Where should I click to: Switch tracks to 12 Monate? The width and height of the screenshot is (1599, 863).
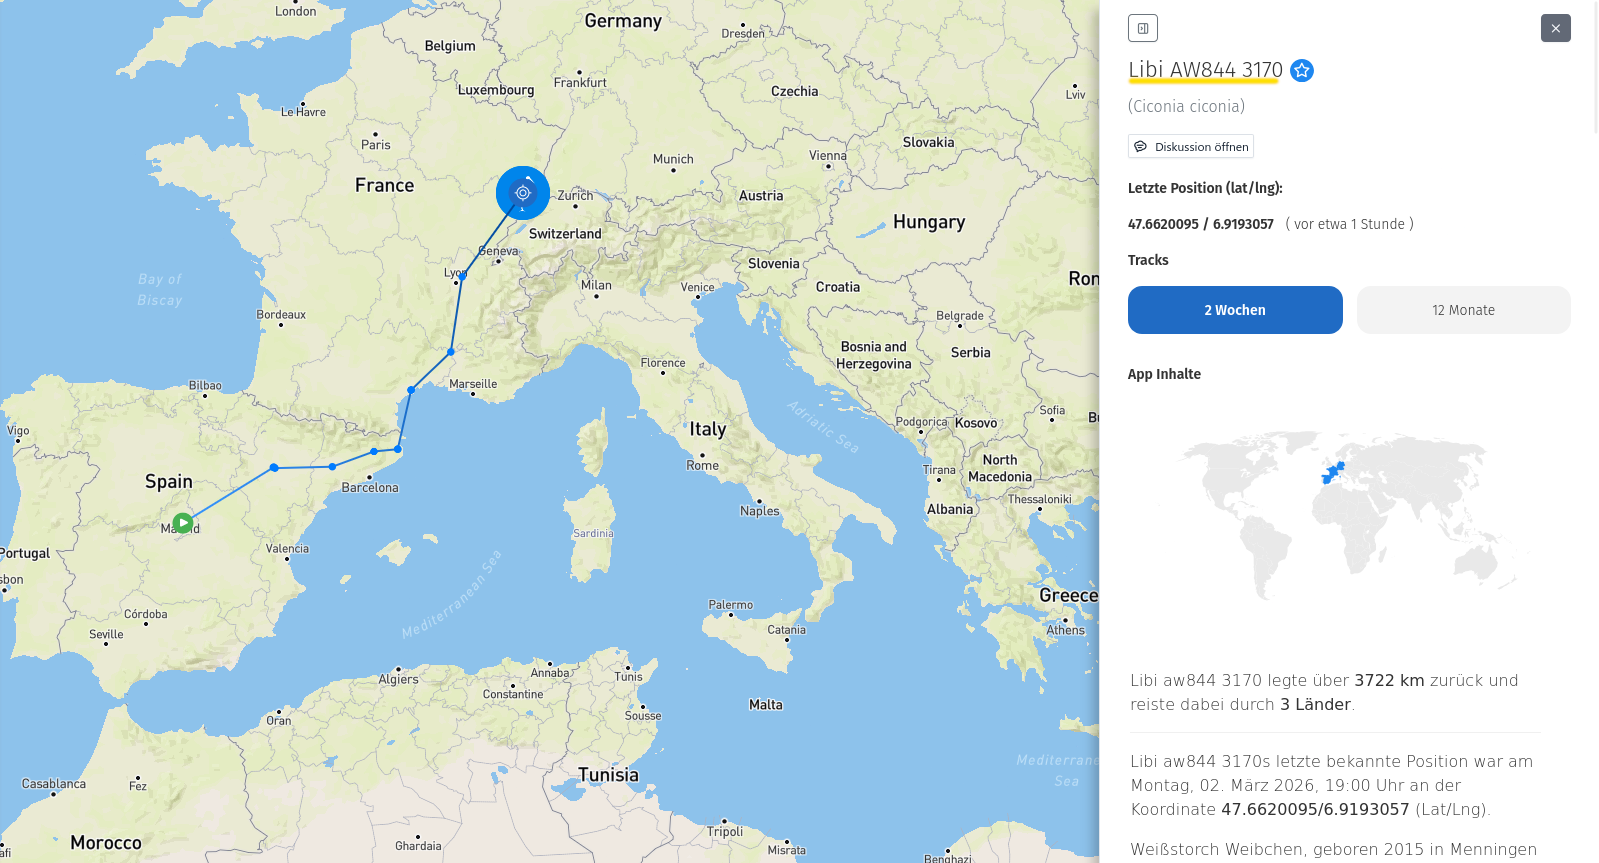coord(1462,310)
